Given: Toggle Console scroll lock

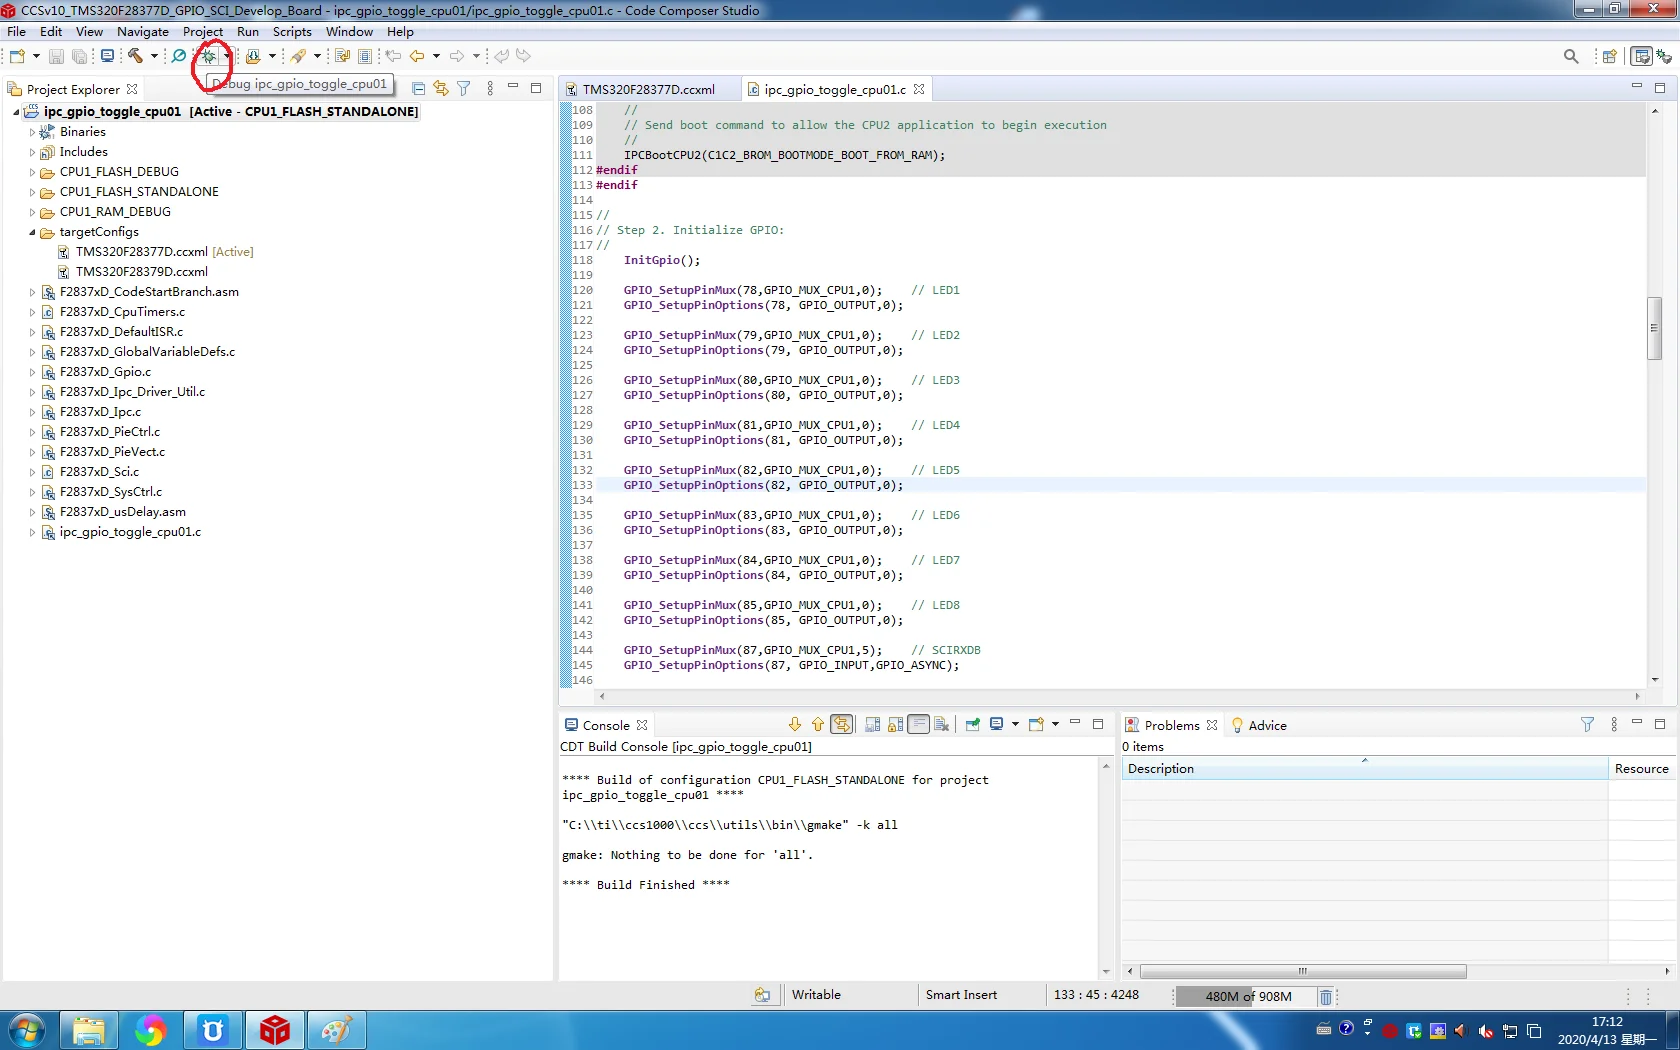Looking at the screenshot, I should [896, 724].
